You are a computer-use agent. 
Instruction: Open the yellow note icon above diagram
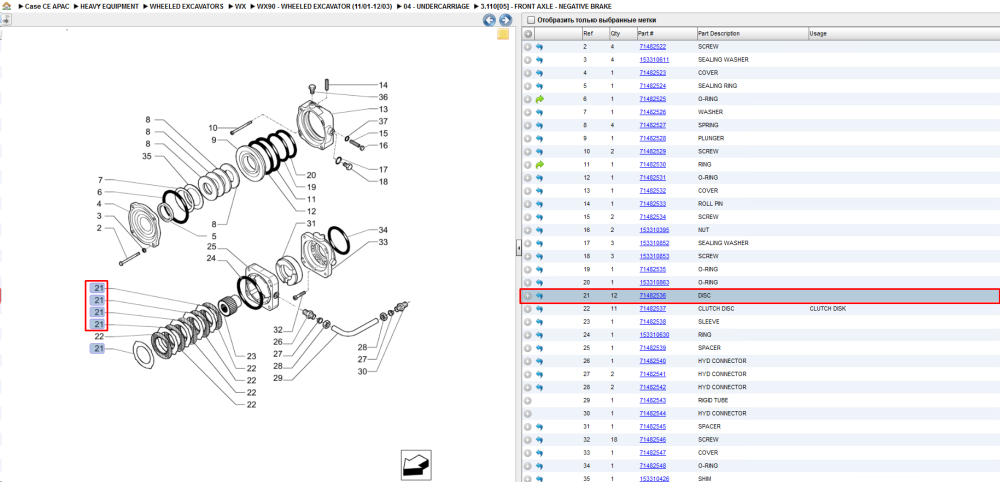[x=503, y=34]
